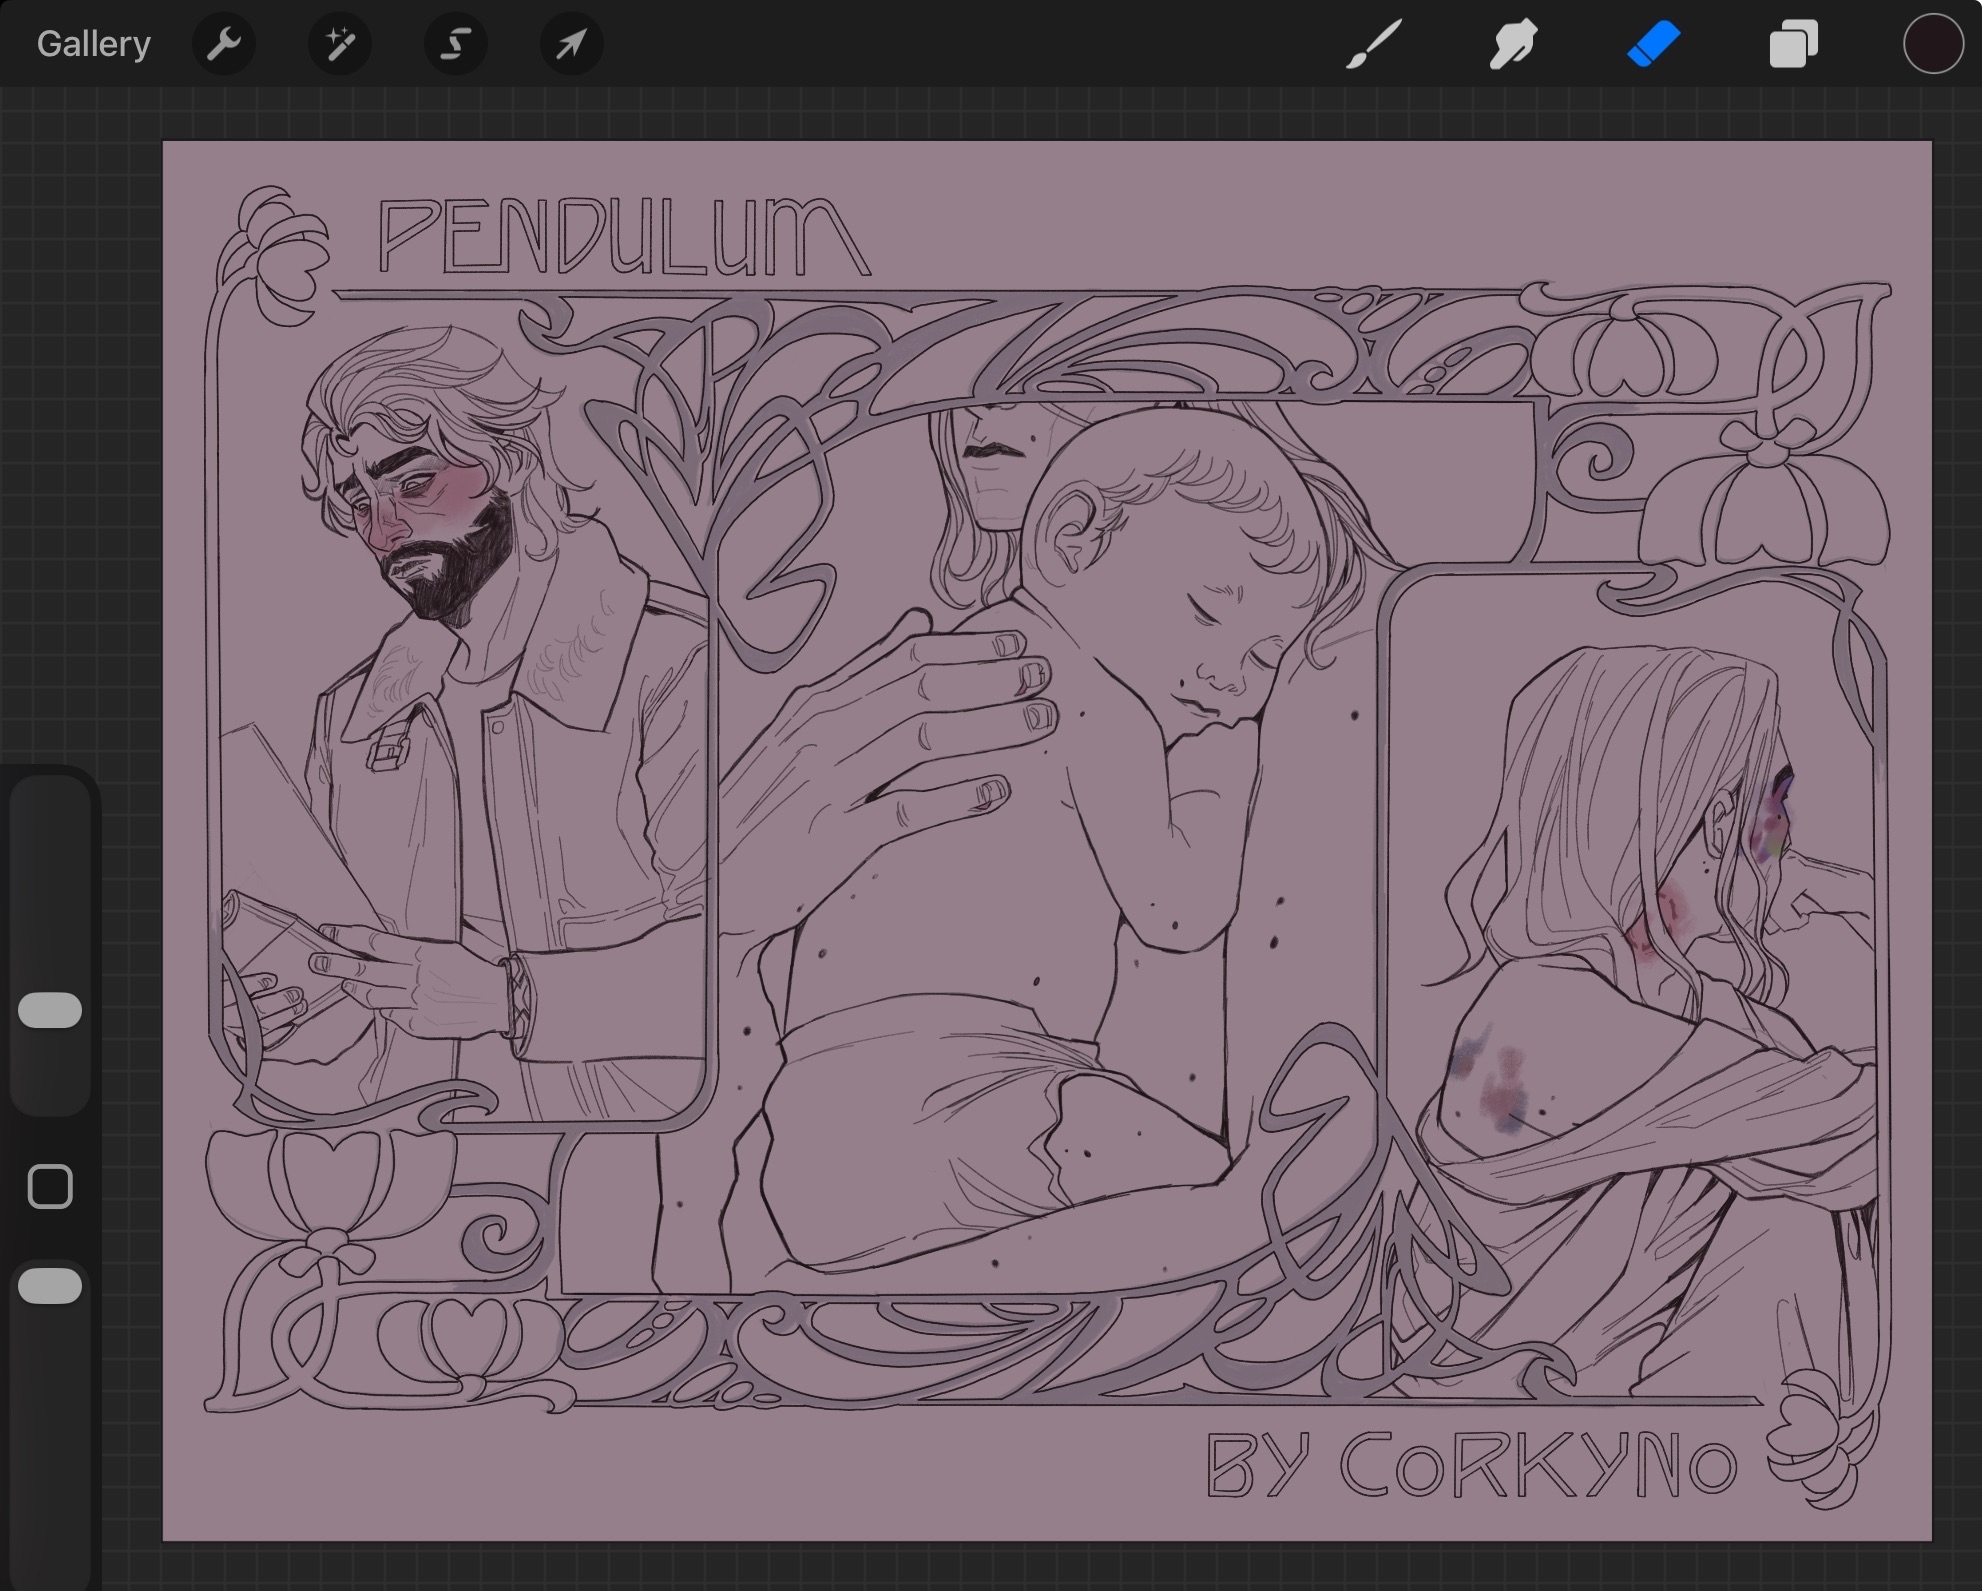Select the Smudge finger tool
This screenshot has height=1591, width=1982.
point(1513,44)
